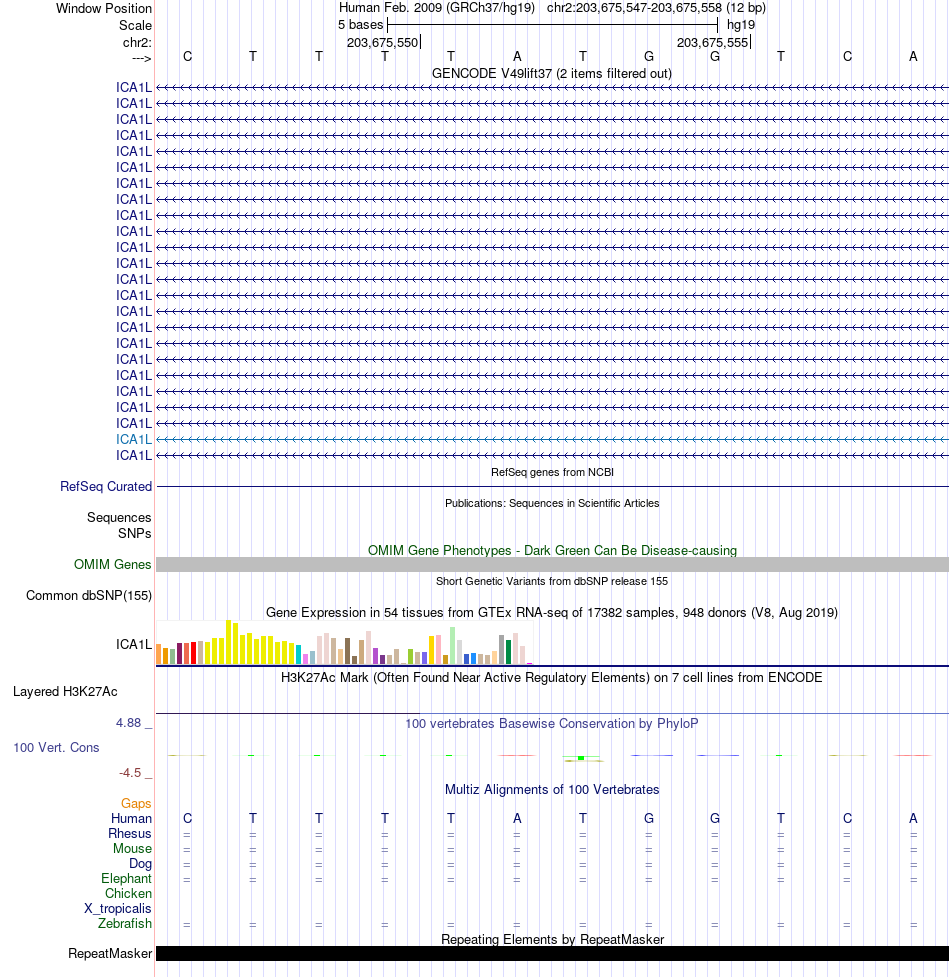Select the X_tropicalis alignment row label
Screen dimensions: 950x977
click(118, 908)
